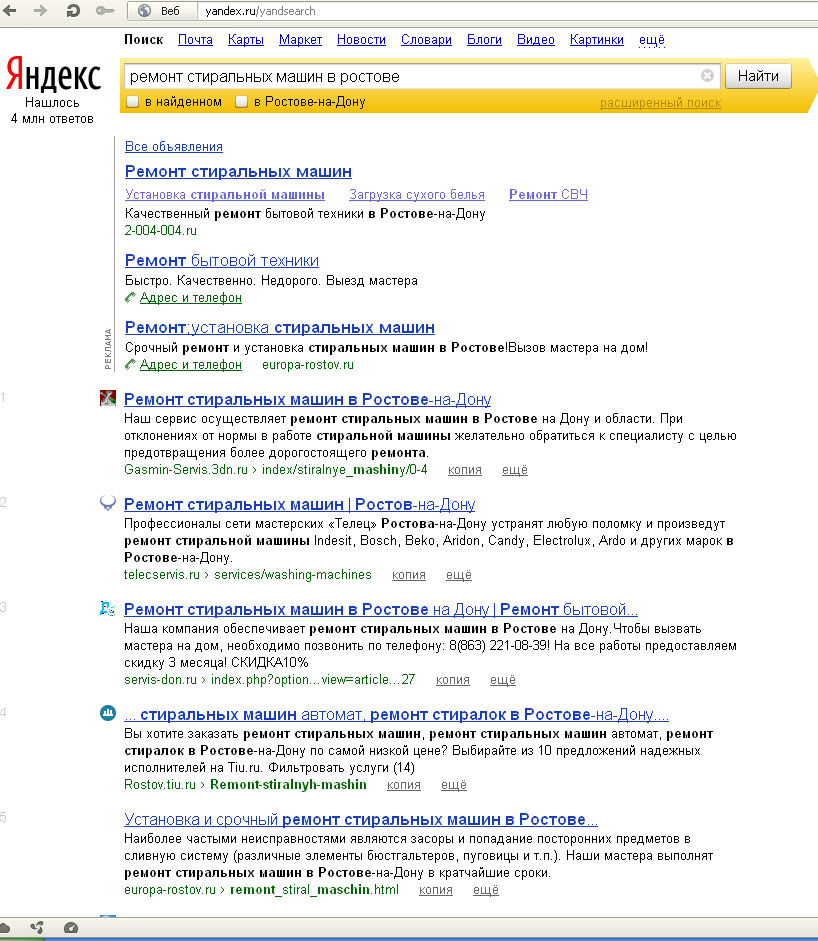Switch to Блоги search
Image resolution: width=818 pixels, height=941 pixels.
point(484,40)
